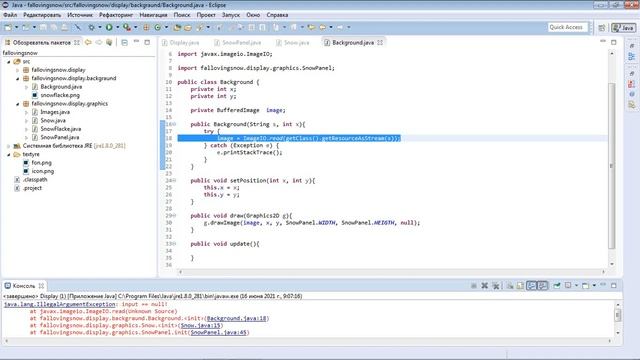Screen dimensions: 640x360
Task: Select snowflacke.png in package tree
Action: point(60,95)
